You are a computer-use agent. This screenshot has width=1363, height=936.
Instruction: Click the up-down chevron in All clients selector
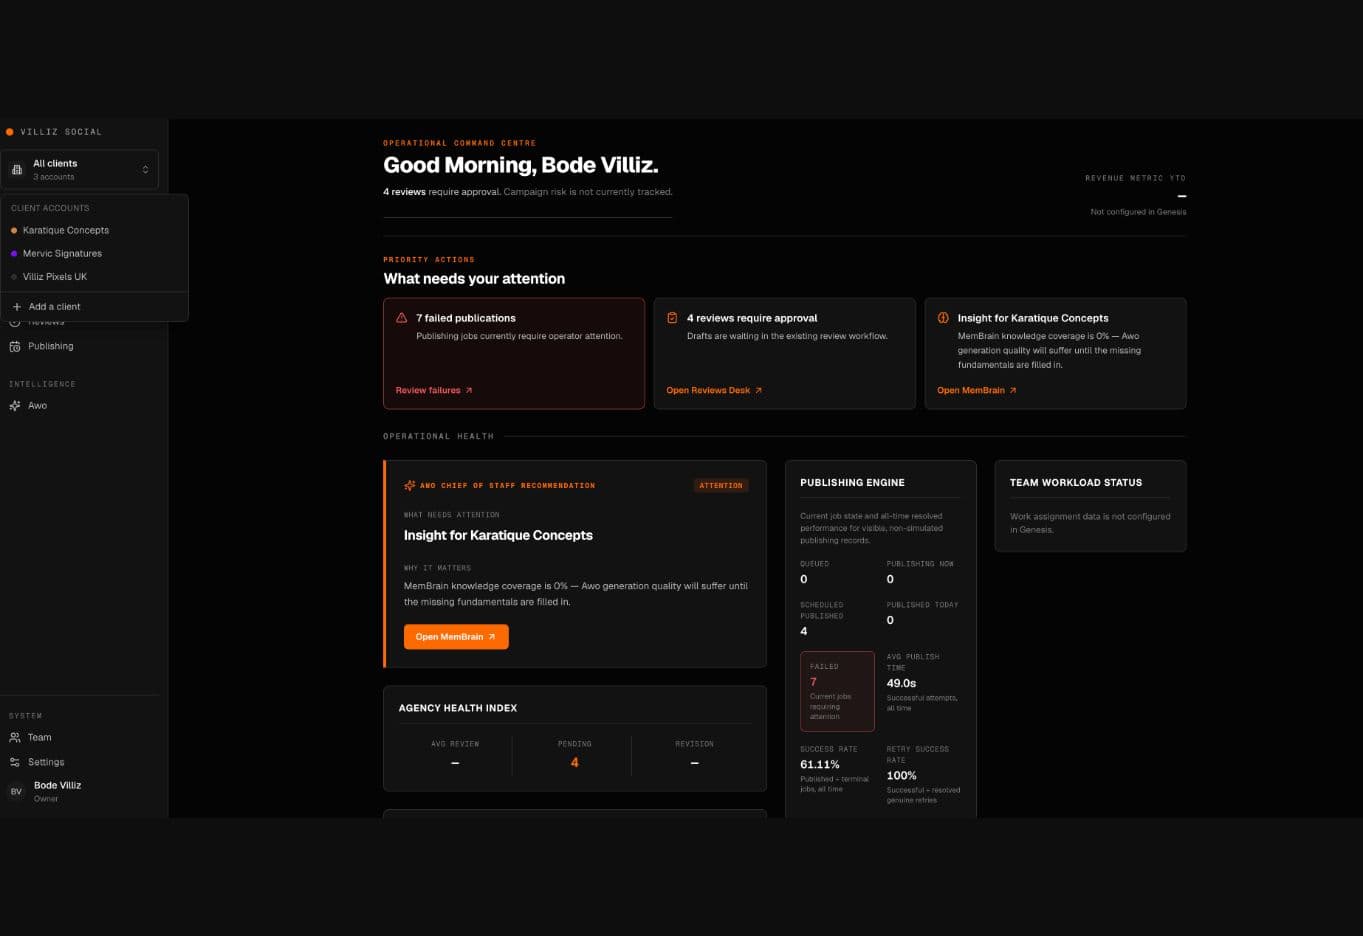pos(145,170)
